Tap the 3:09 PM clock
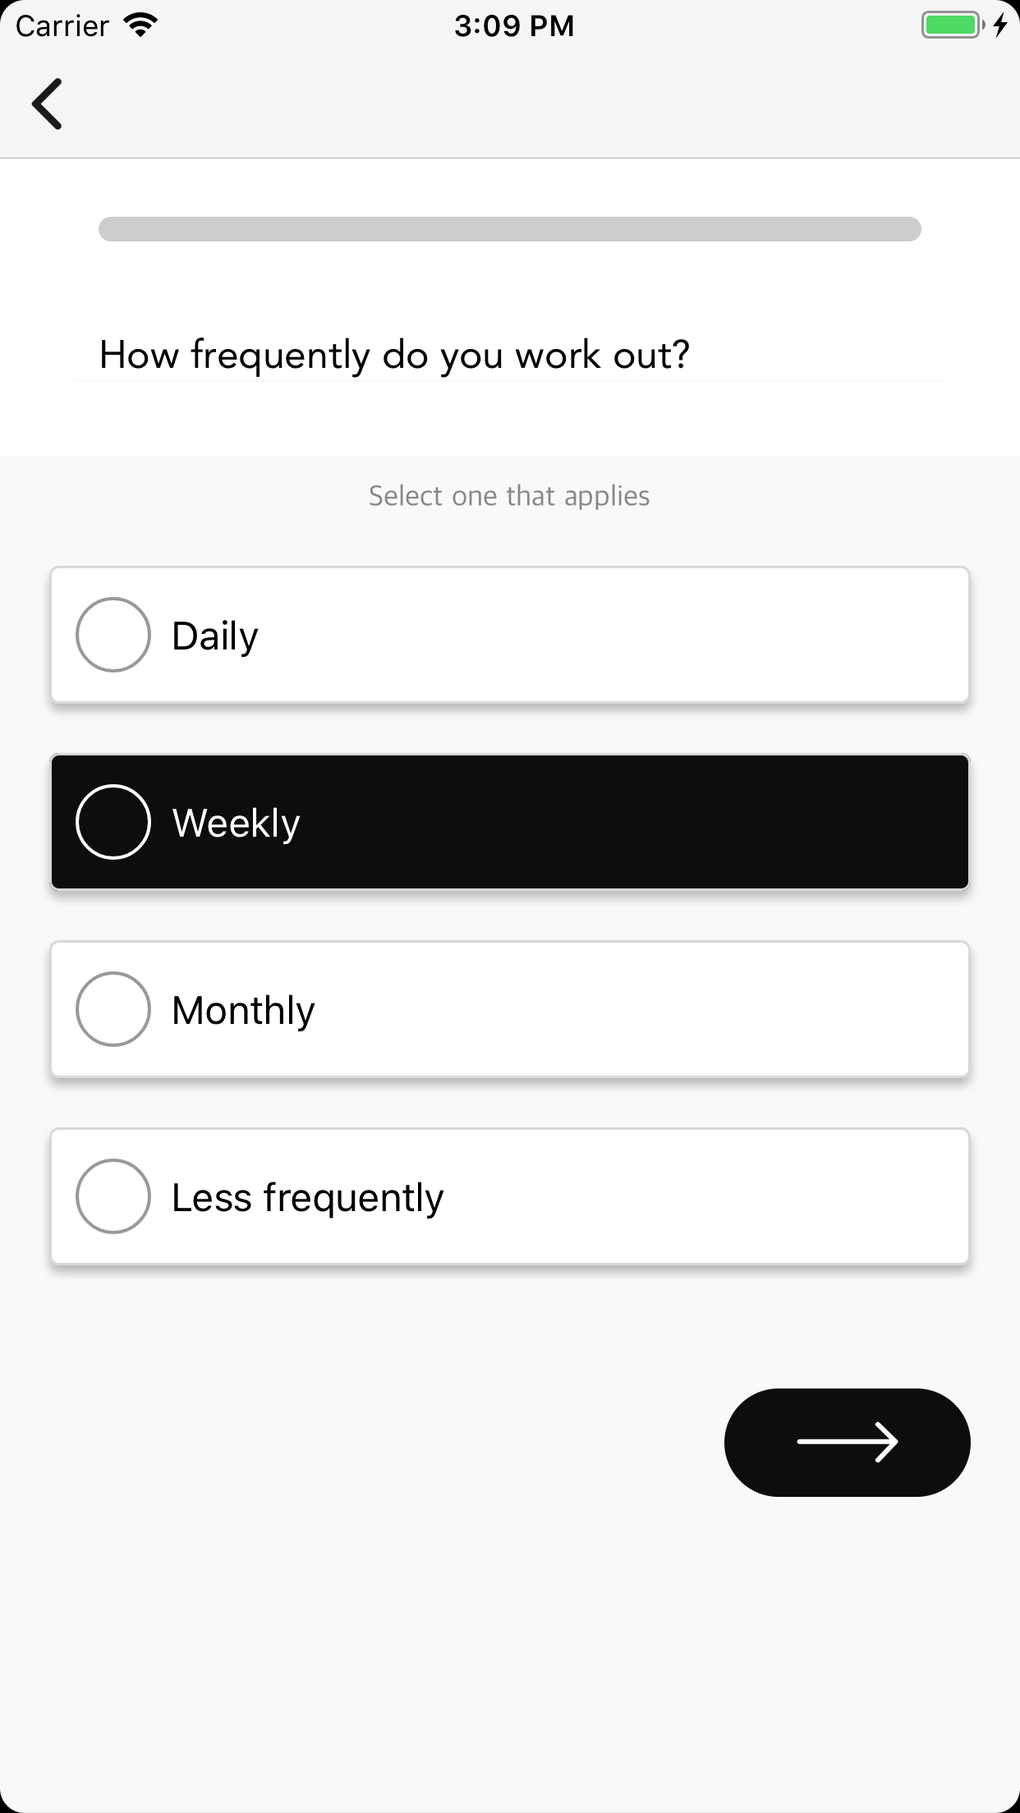Screen dimensions: 1020x1813 point(514,25)
